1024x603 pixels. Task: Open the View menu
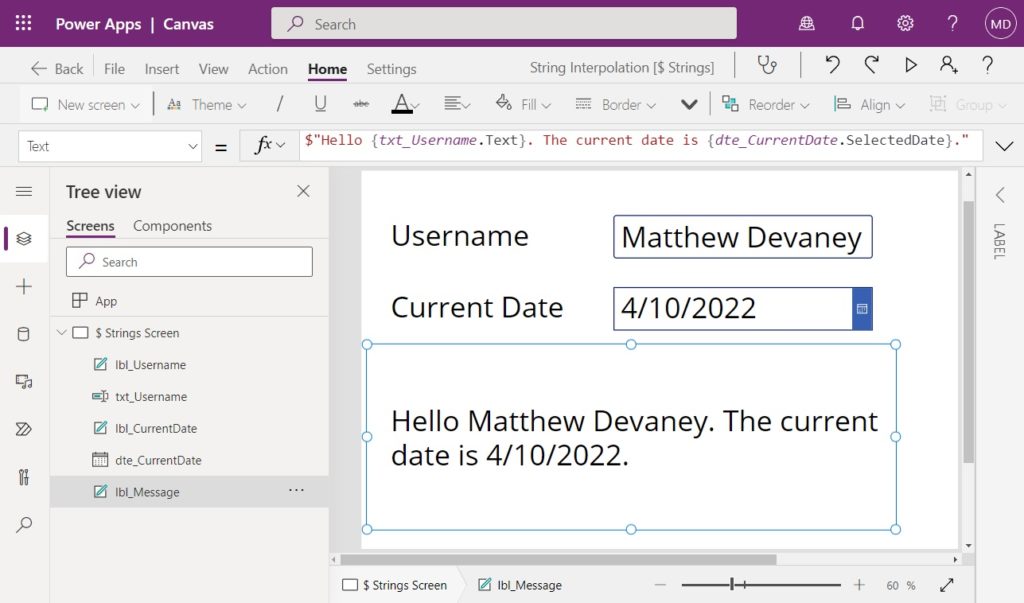pyautogui.click(x=213, y=69)
